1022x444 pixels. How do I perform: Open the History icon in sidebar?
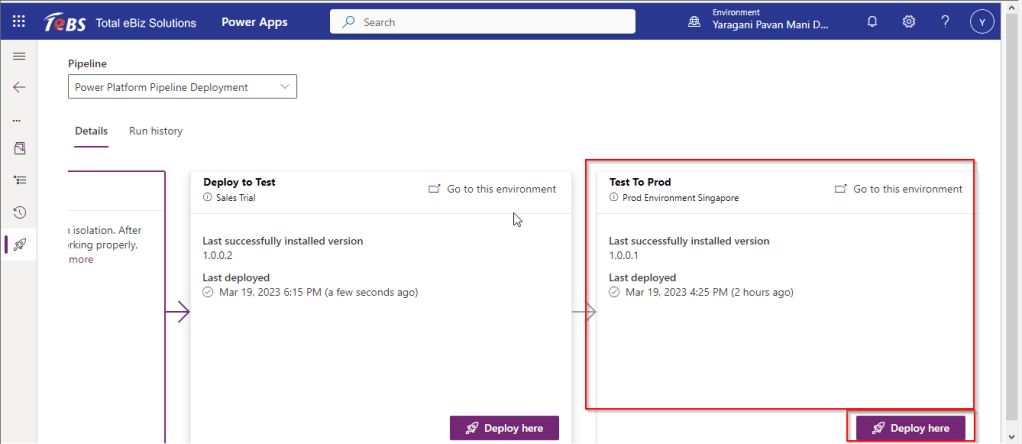pos(19,212)
